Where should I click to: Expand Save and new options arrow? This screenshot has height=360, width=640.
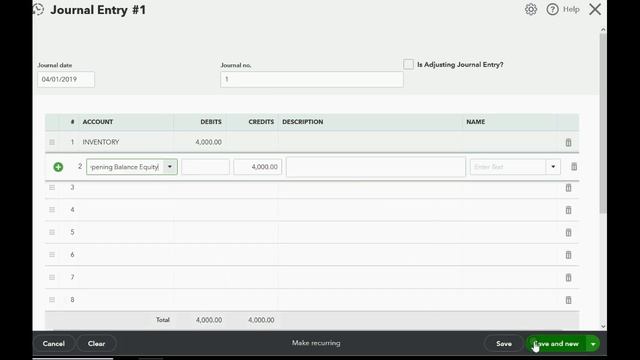pyautogui.click(x=593, y=344)
